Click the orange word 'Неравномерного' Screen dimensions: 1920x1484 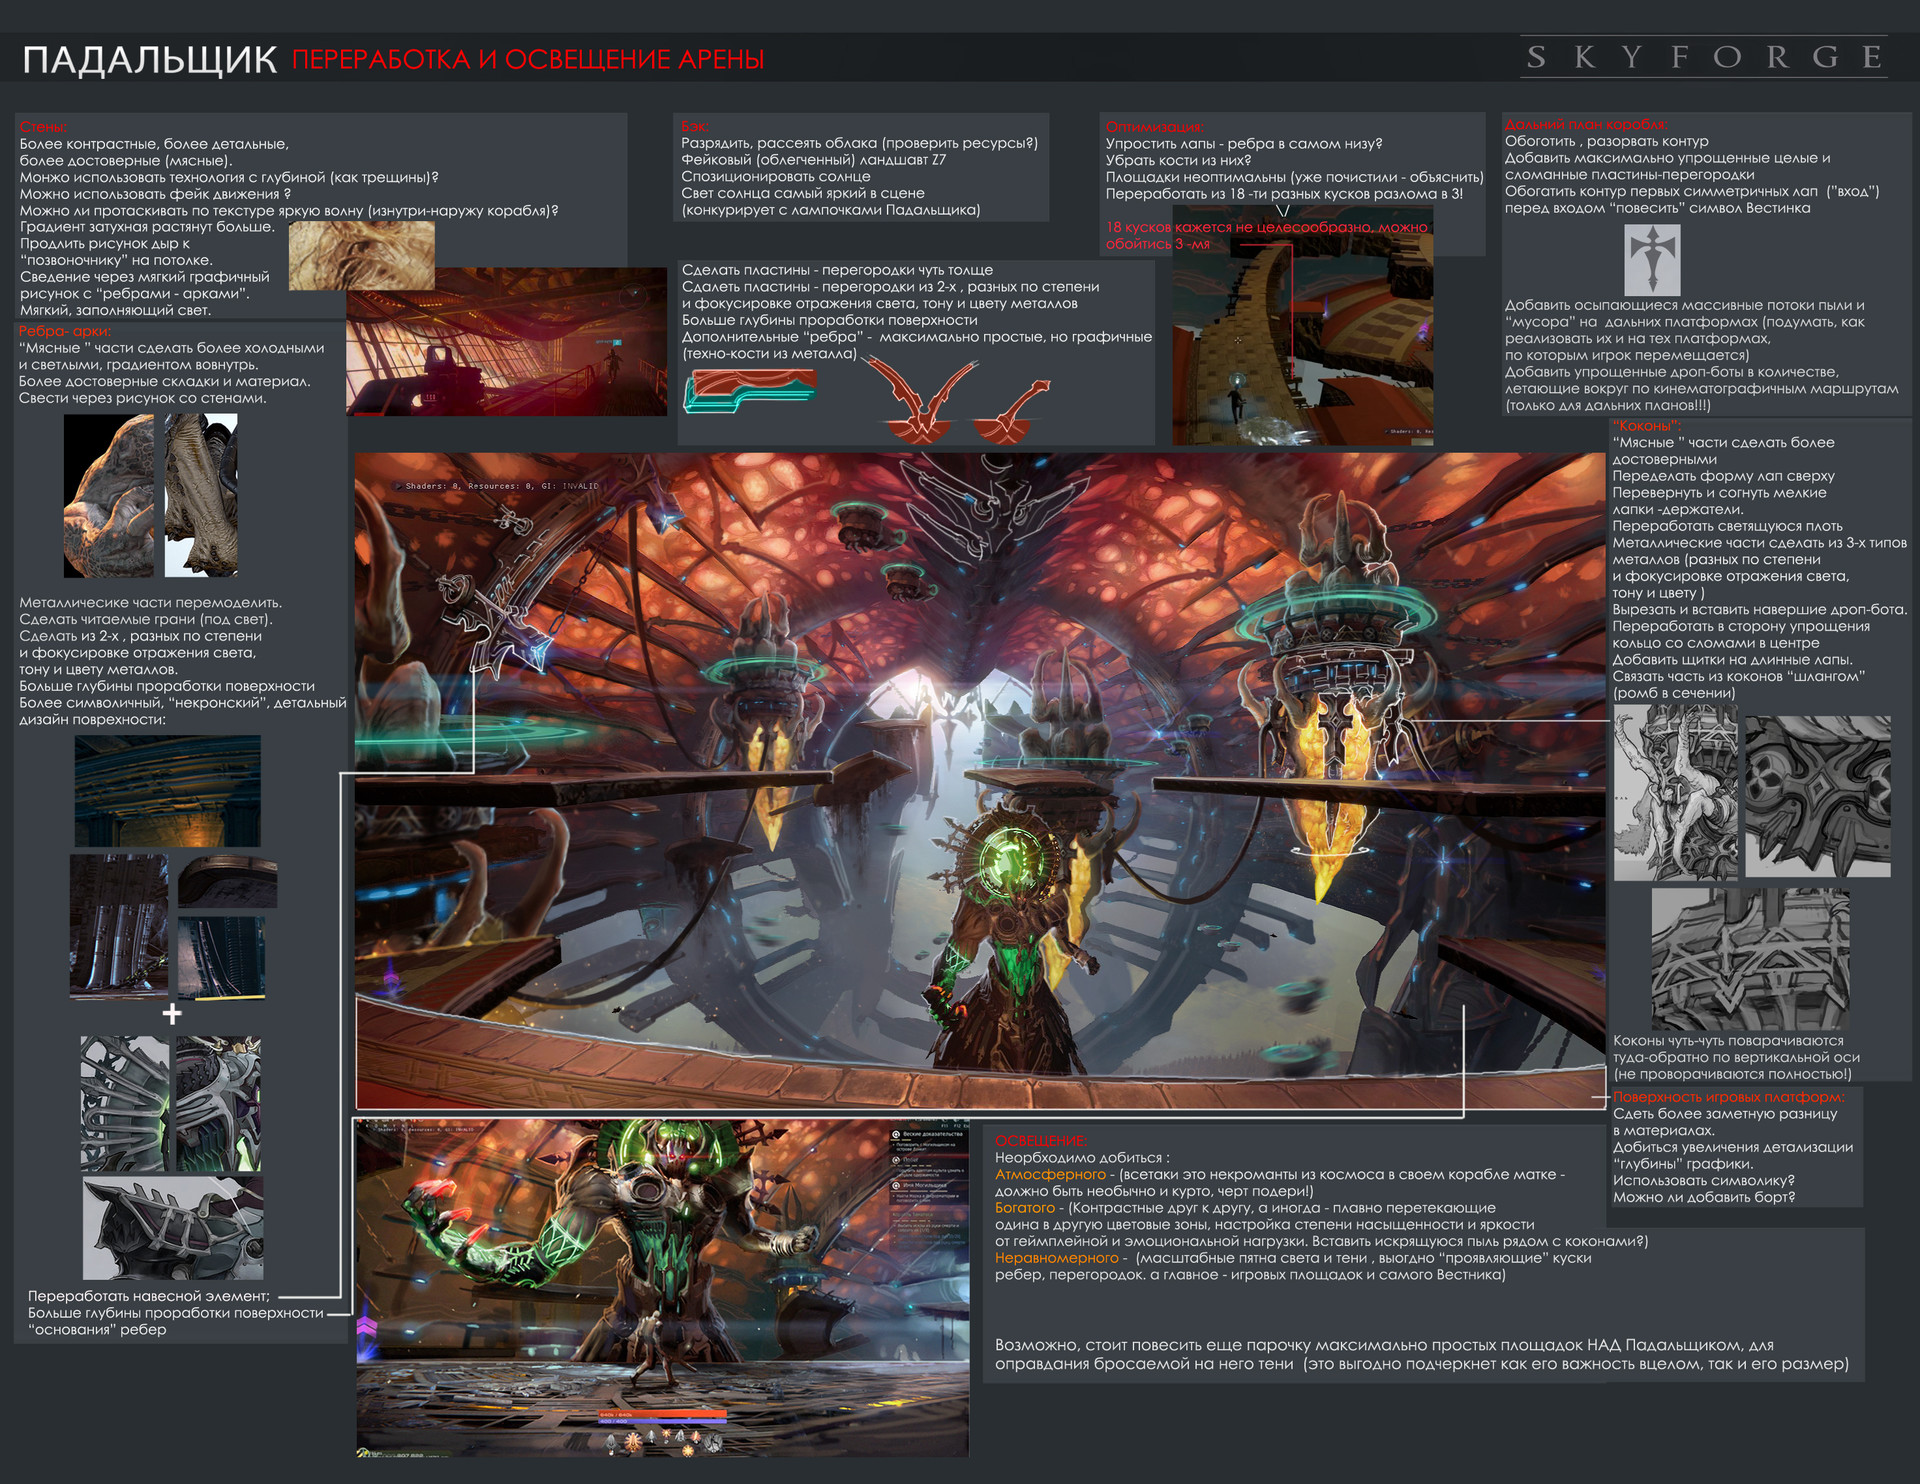pos(1057,1258)
